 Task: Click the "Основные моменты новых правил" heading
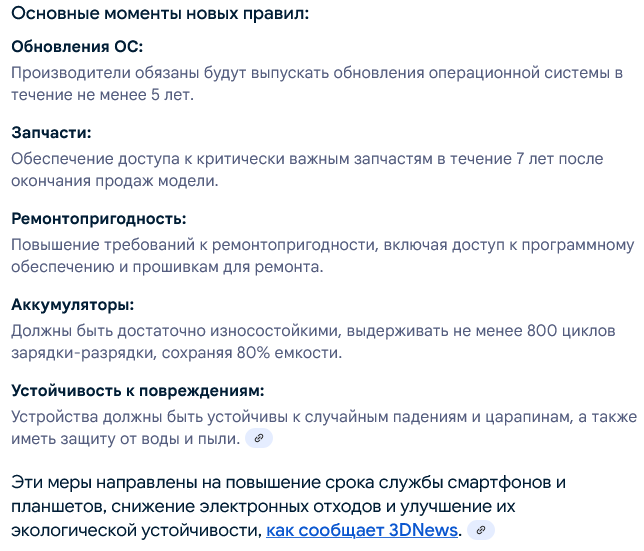160,15
